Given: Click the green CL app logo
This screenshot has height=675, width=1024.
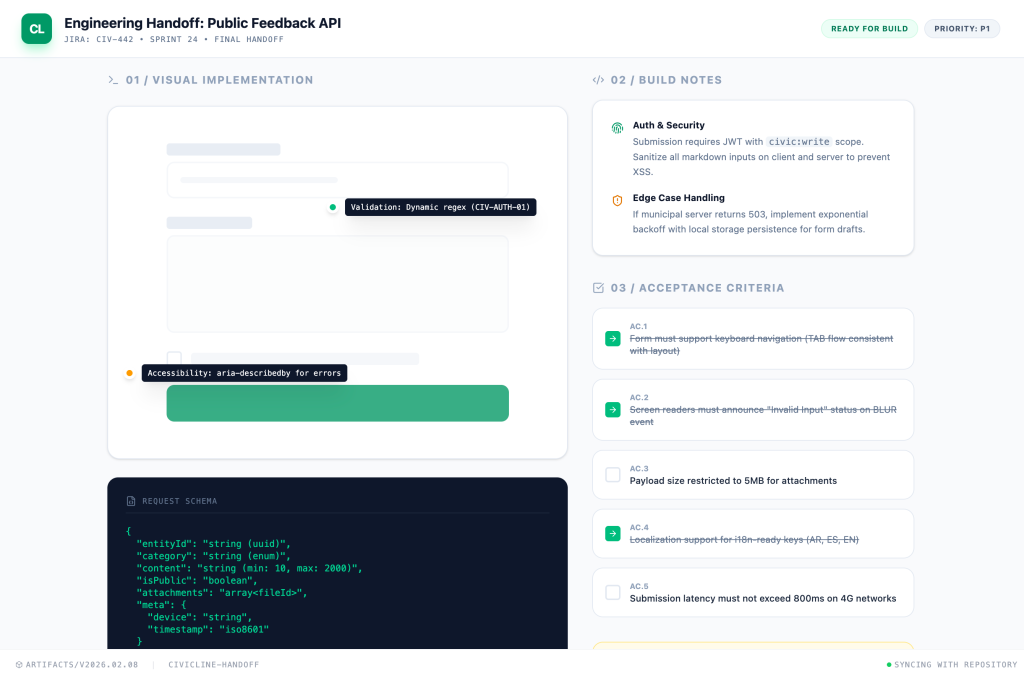Looking at the screenshot, I should point(36,29).
